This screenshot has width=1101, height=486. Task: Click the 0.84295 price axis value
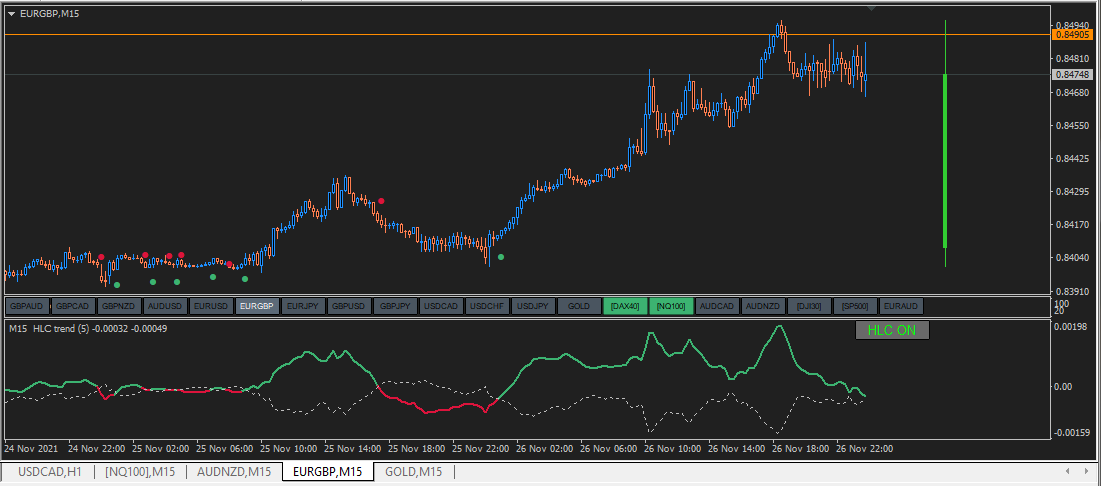[x=1070, y=192]
